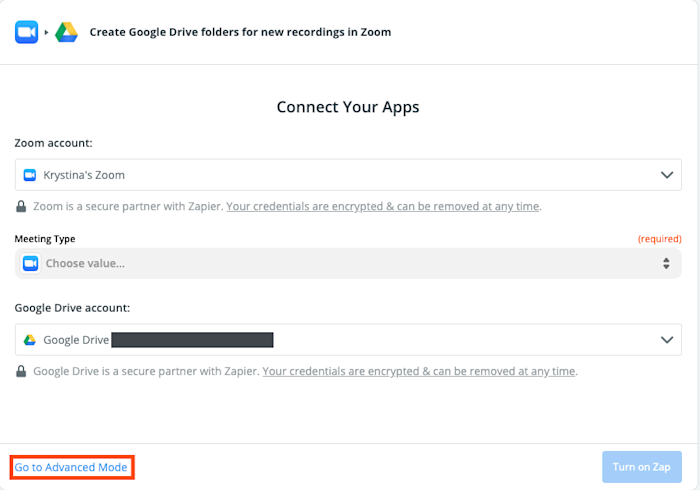
Task: Click the Zap title about Zoom recordings
Action: (240, 32)
